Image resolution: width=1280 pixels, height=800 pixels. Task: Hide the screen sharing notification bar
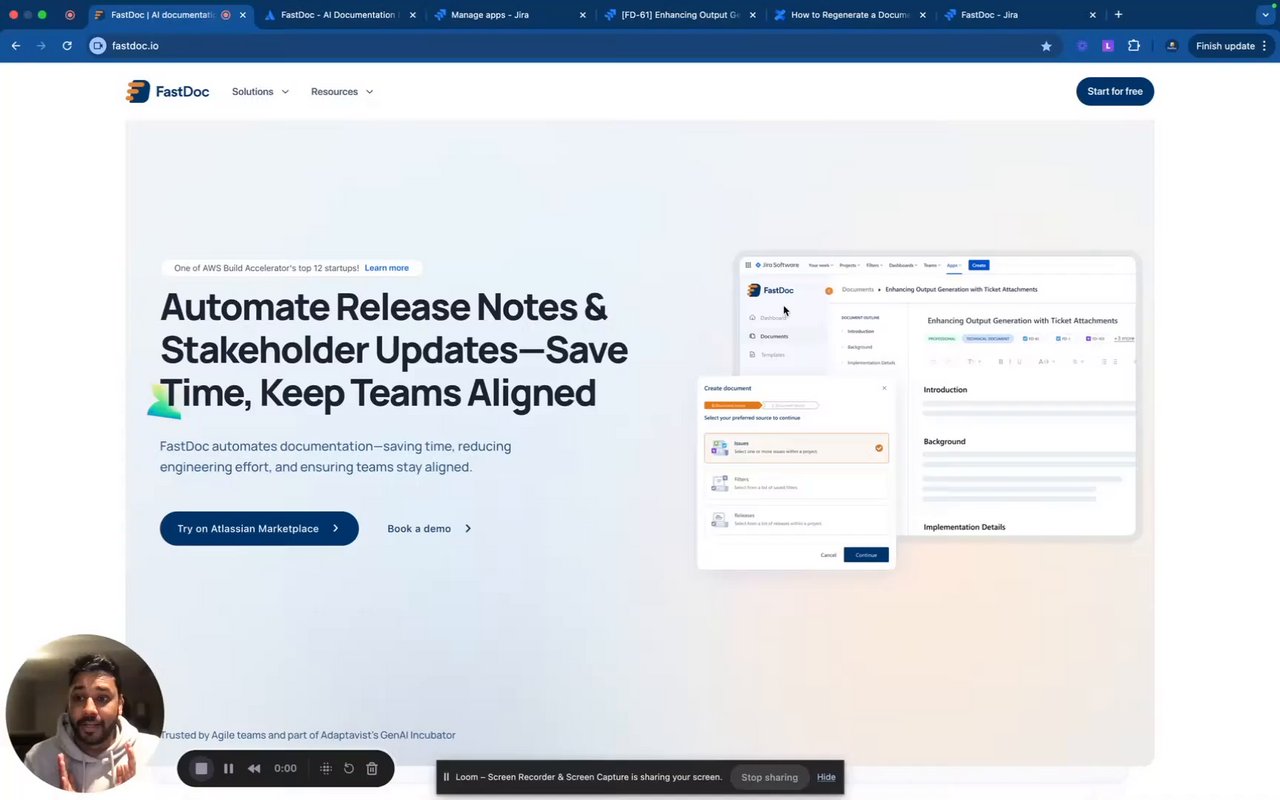click(x=826, y=777)
